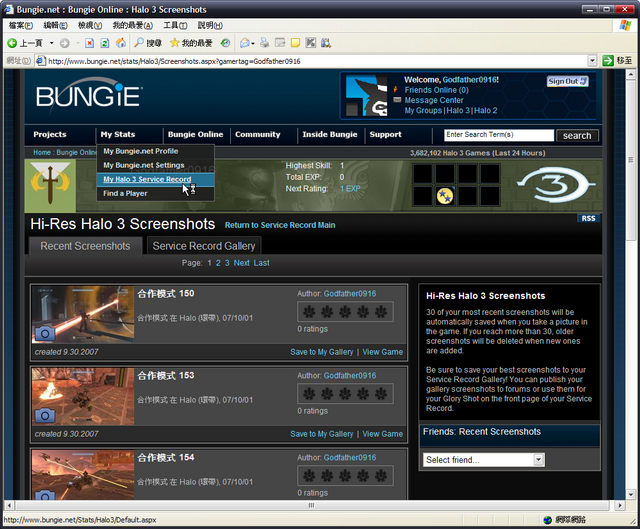Click View Game for 合作模式 153
Image resolution: width=640 pixels, height=529 pixels.
coord(382,434)
